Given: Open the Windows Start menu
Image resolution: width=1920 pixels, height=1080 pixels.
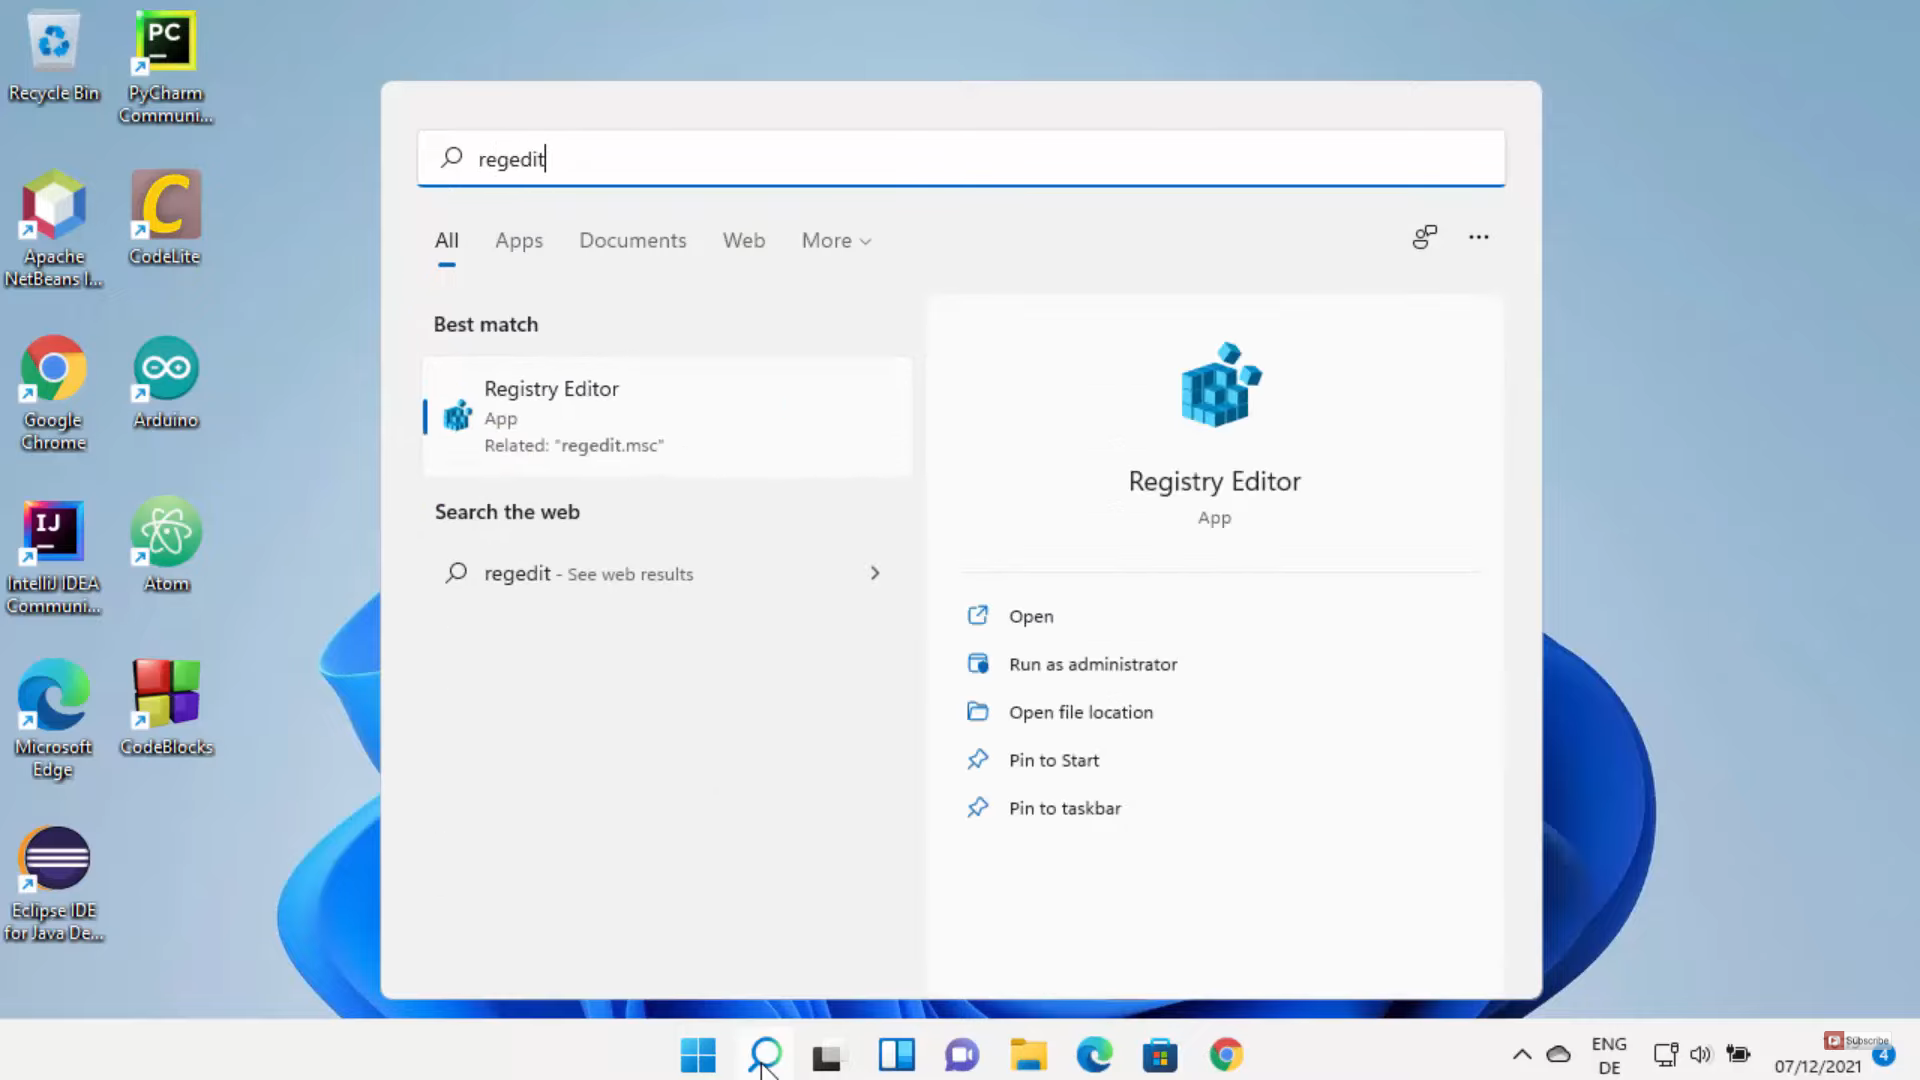Looking at the screenshot, I should [698, 1055].
